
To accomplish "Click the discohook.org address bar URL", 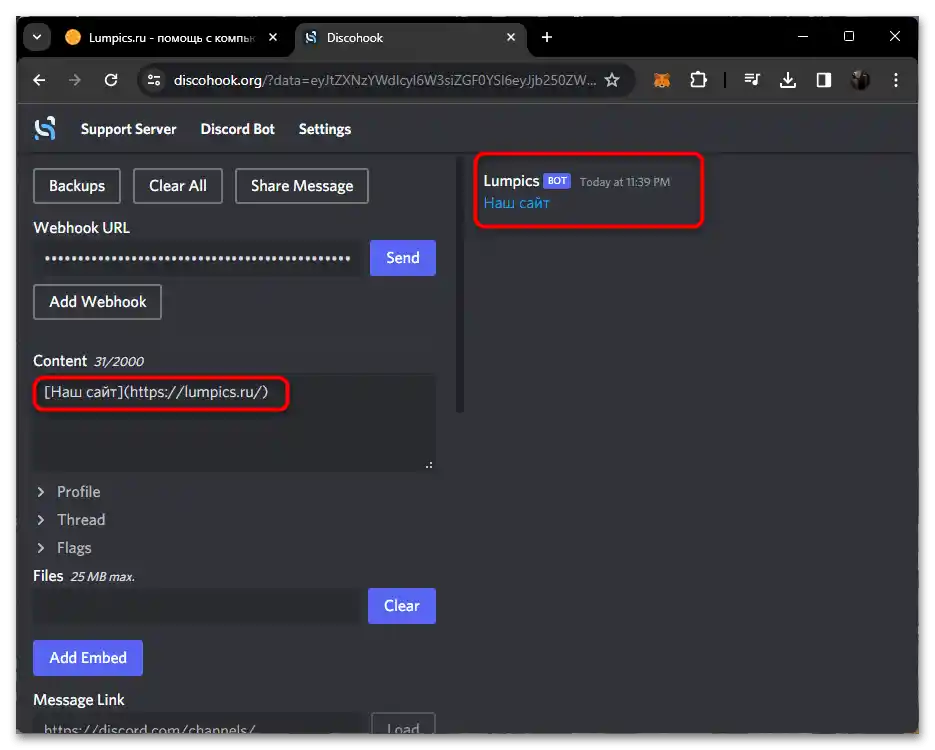I will (x=385, y=80).
